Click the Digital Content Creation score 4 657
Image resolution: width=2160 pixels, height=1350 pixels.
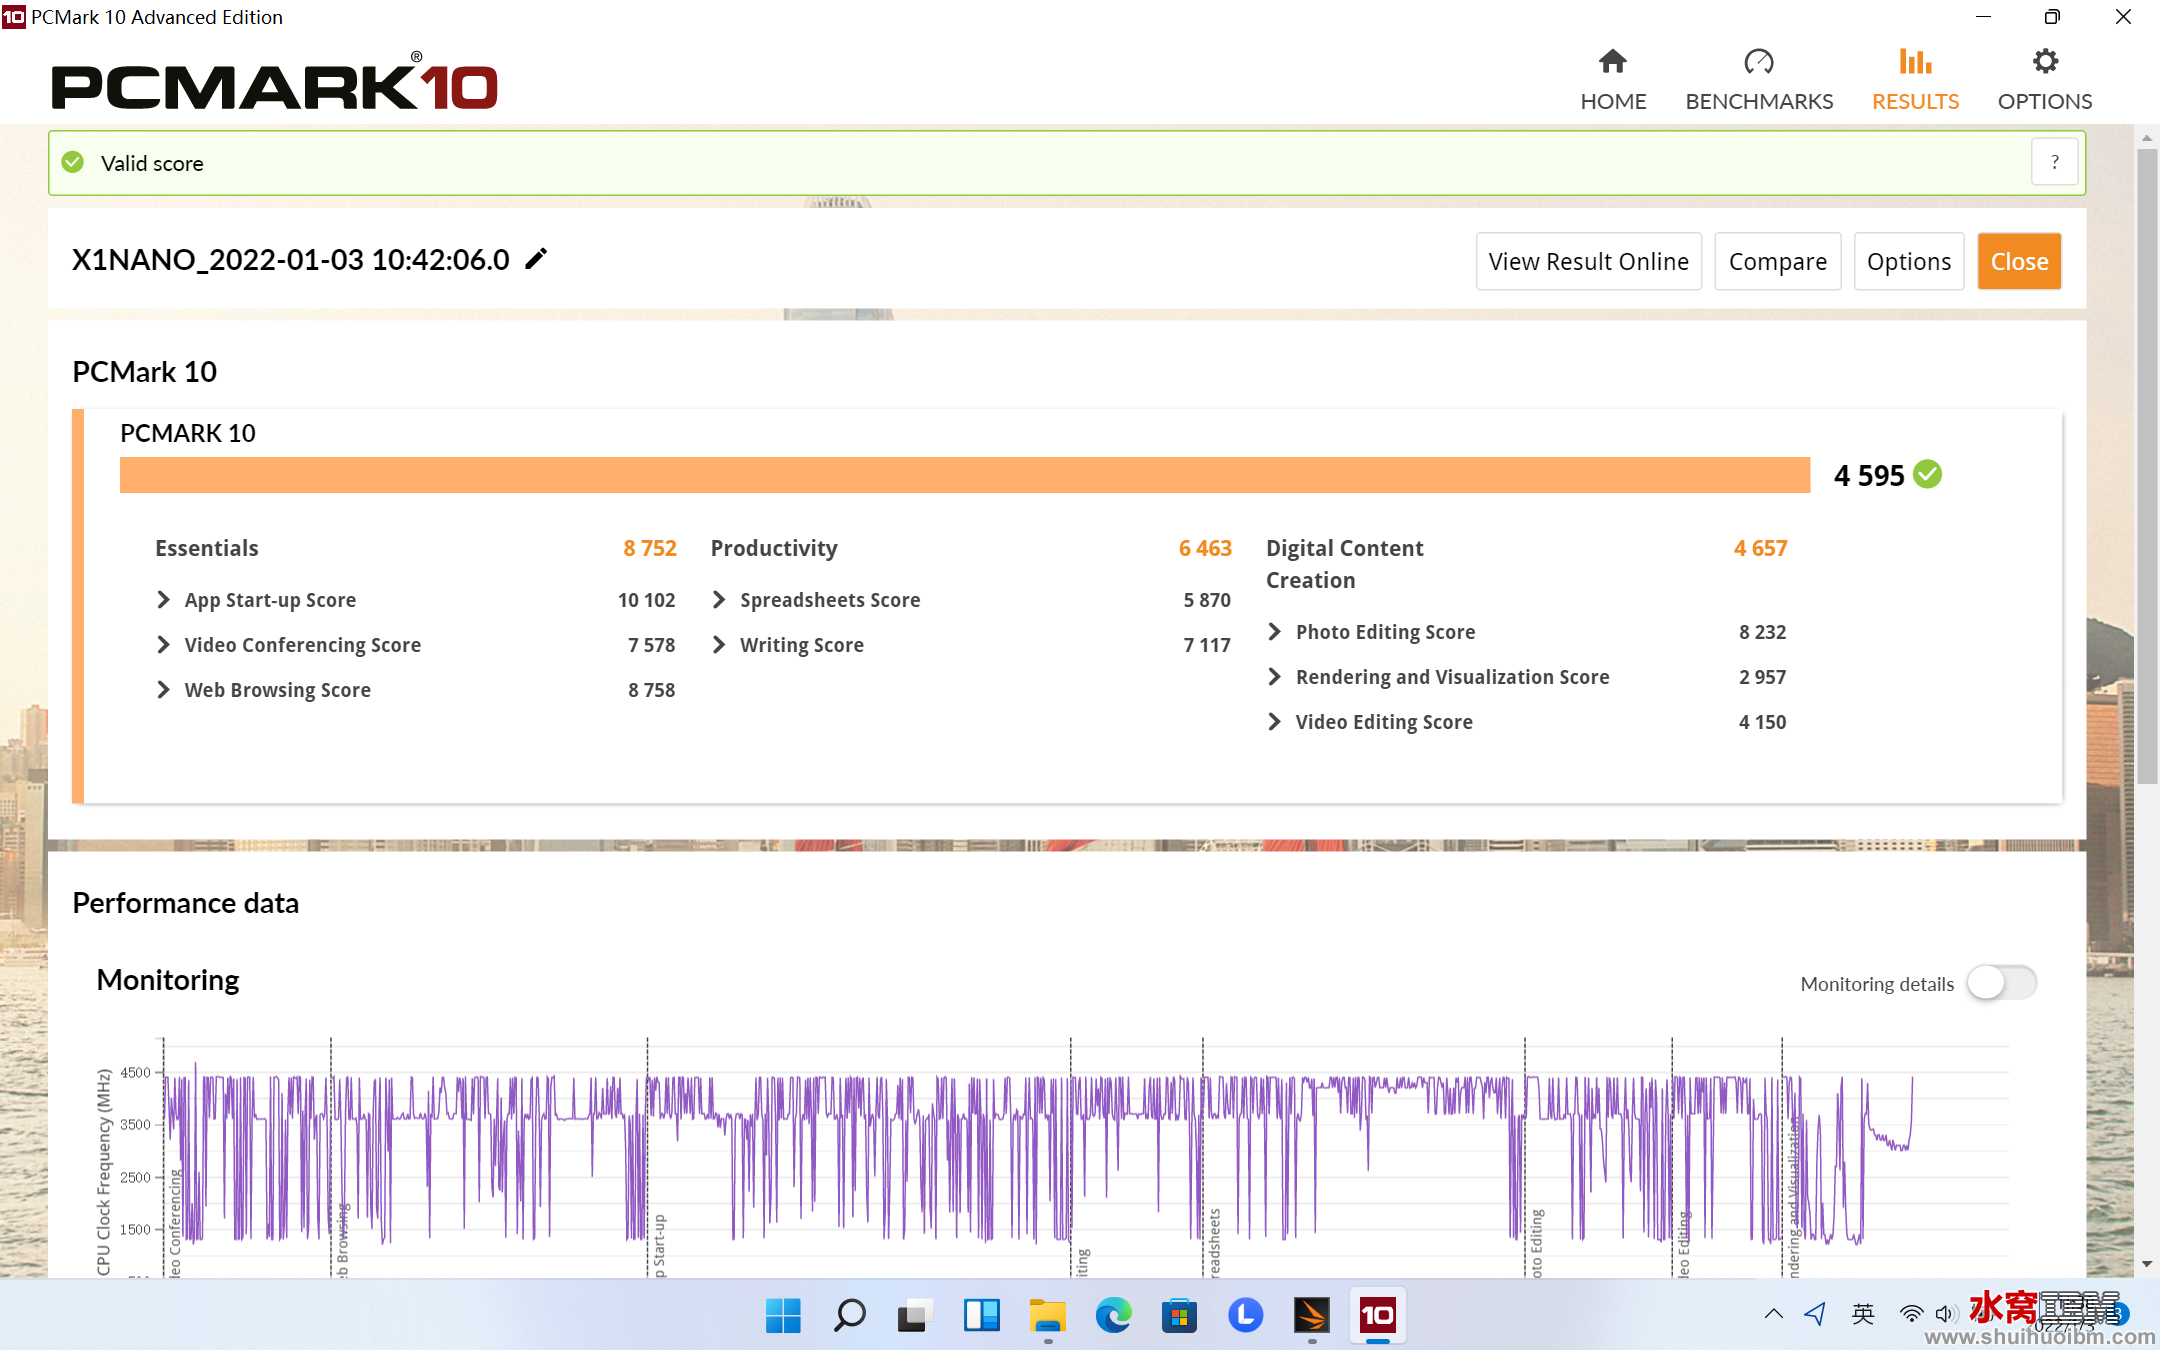pos(1760,548)
